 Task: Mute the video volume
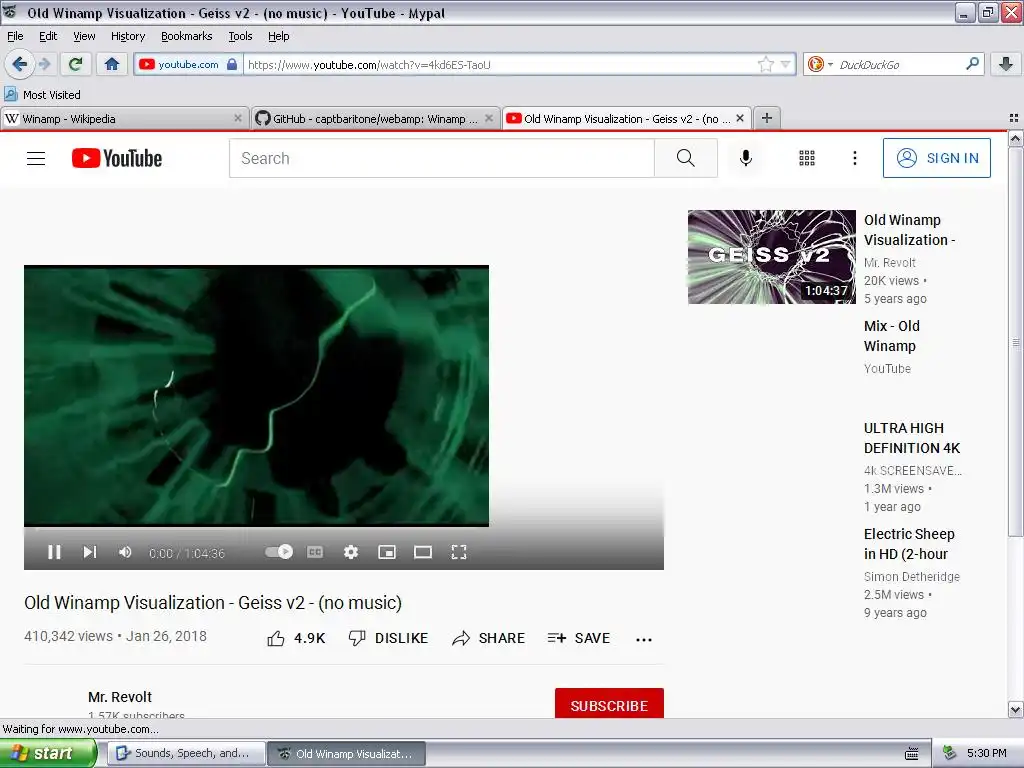(125, 552)
